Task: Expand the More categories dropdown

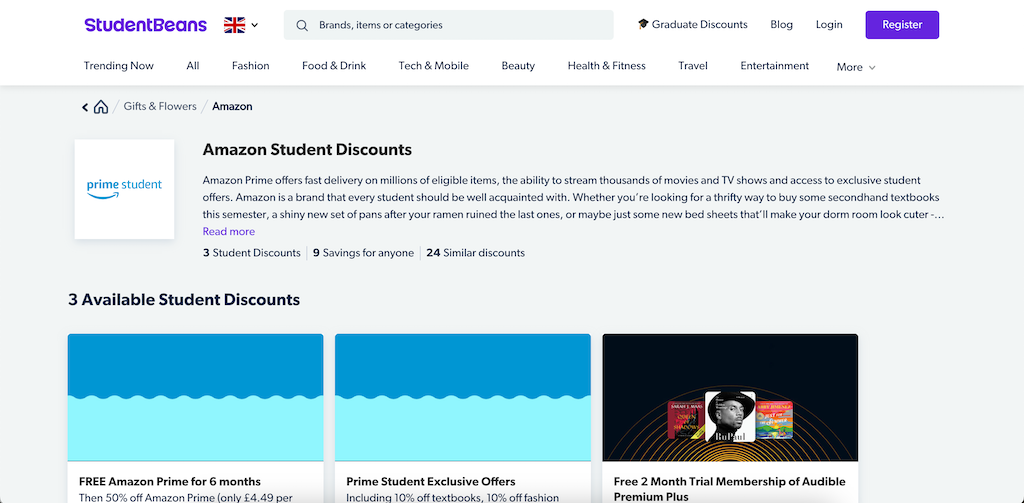Action: (x=856, y=67)
